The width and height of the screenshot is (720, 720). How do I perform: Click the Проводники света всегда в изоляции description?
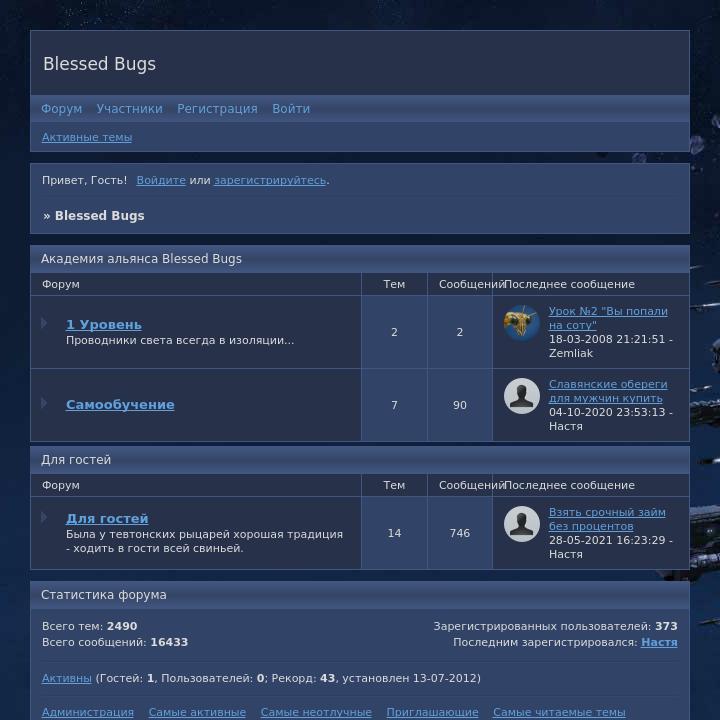point(180,340)
